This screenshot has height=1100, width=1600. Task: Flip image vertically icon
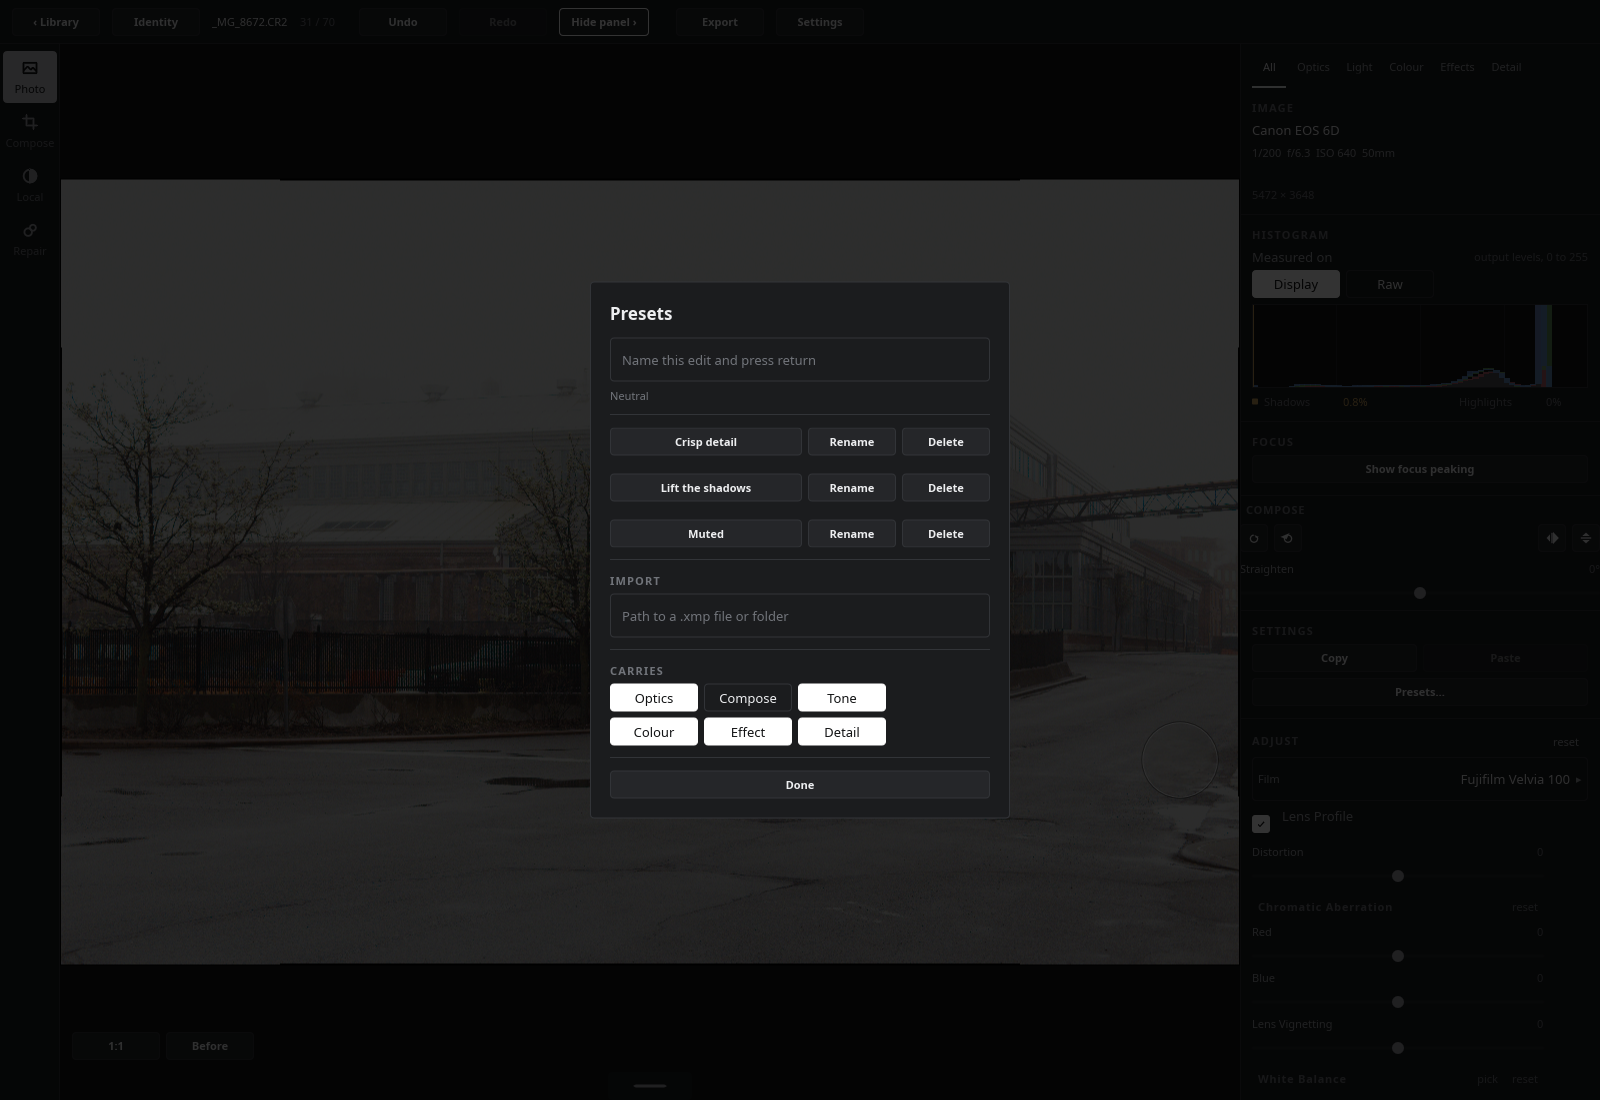[1585, 538]
